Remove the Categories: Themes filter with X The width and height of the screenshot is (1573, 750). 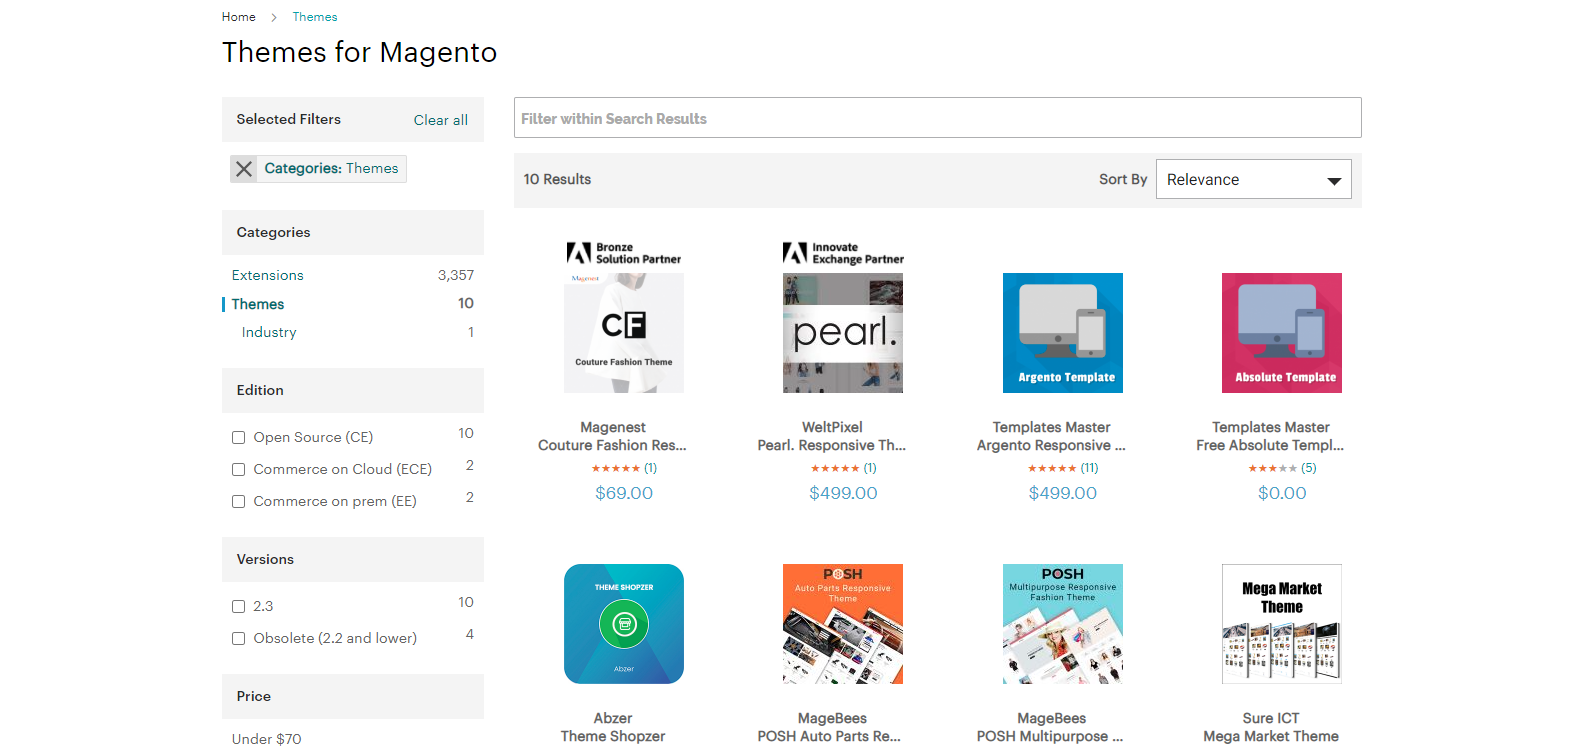[243, 169]
